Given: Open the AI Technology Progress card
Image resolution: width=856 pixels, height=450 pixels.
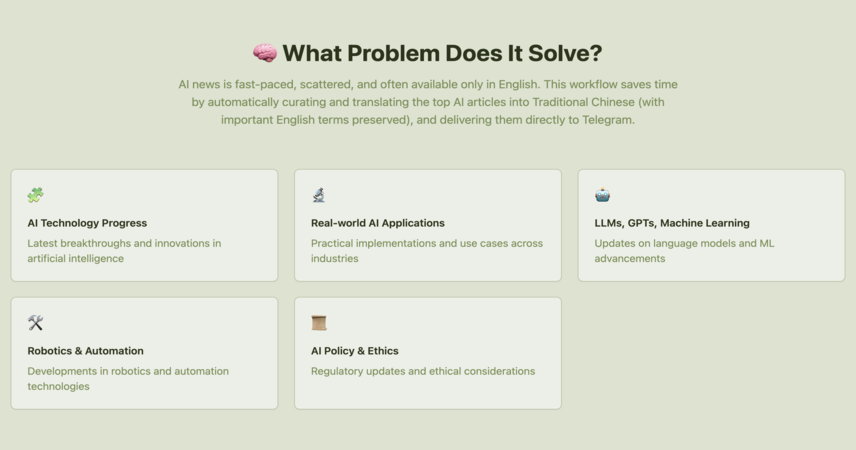Looking at the screenshot, I should 144,226.
